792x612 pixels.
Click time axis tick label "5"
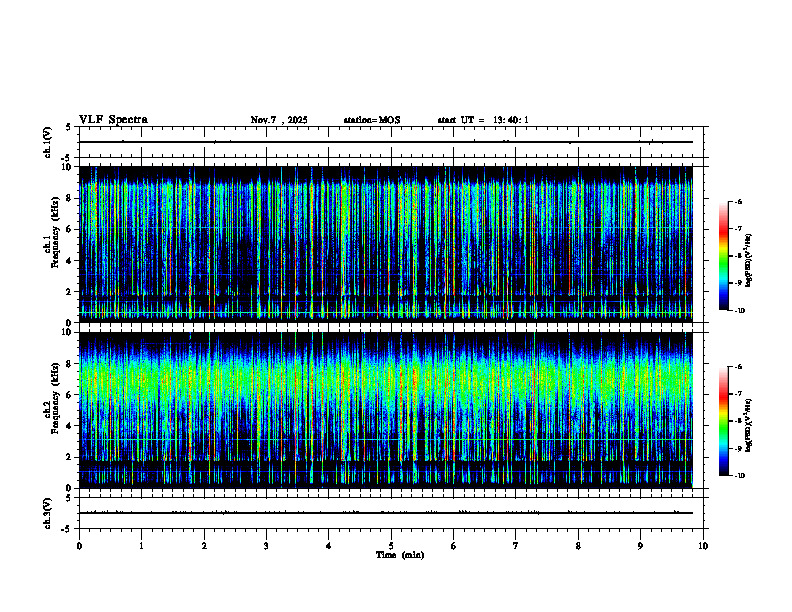[x=391, y=546]
